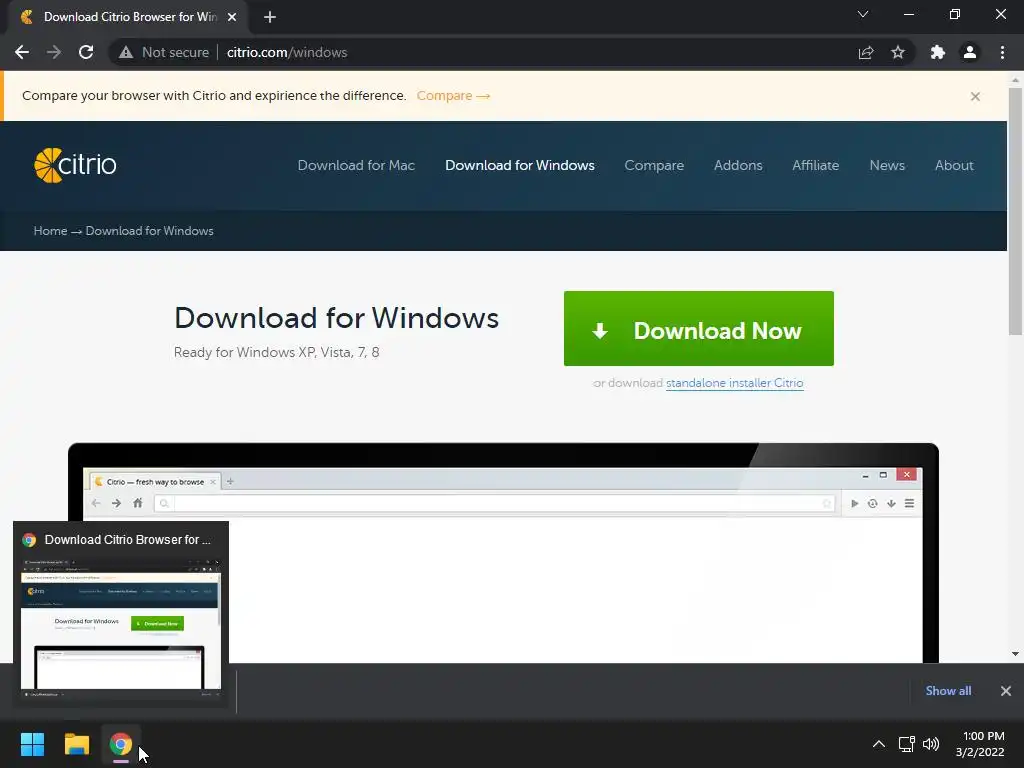Click the mockup browser's hamburger menu icon
Screen dimensions: 1024x768
(909, 504)
